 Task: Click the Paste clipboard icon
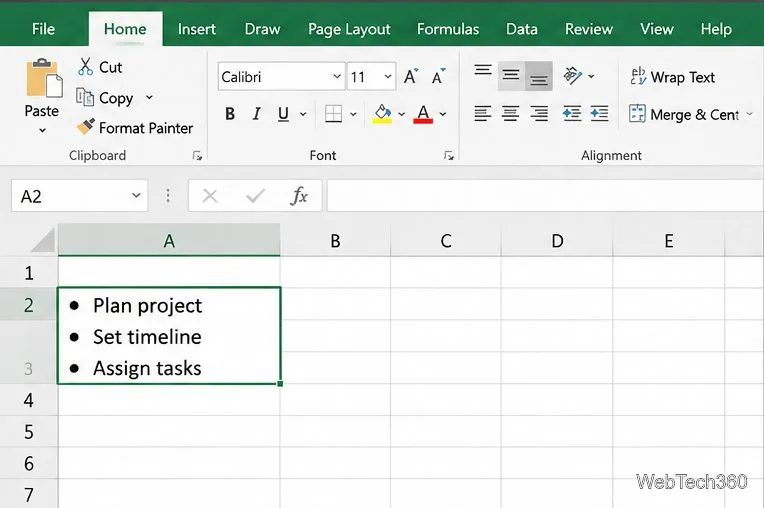coord(43,78)
